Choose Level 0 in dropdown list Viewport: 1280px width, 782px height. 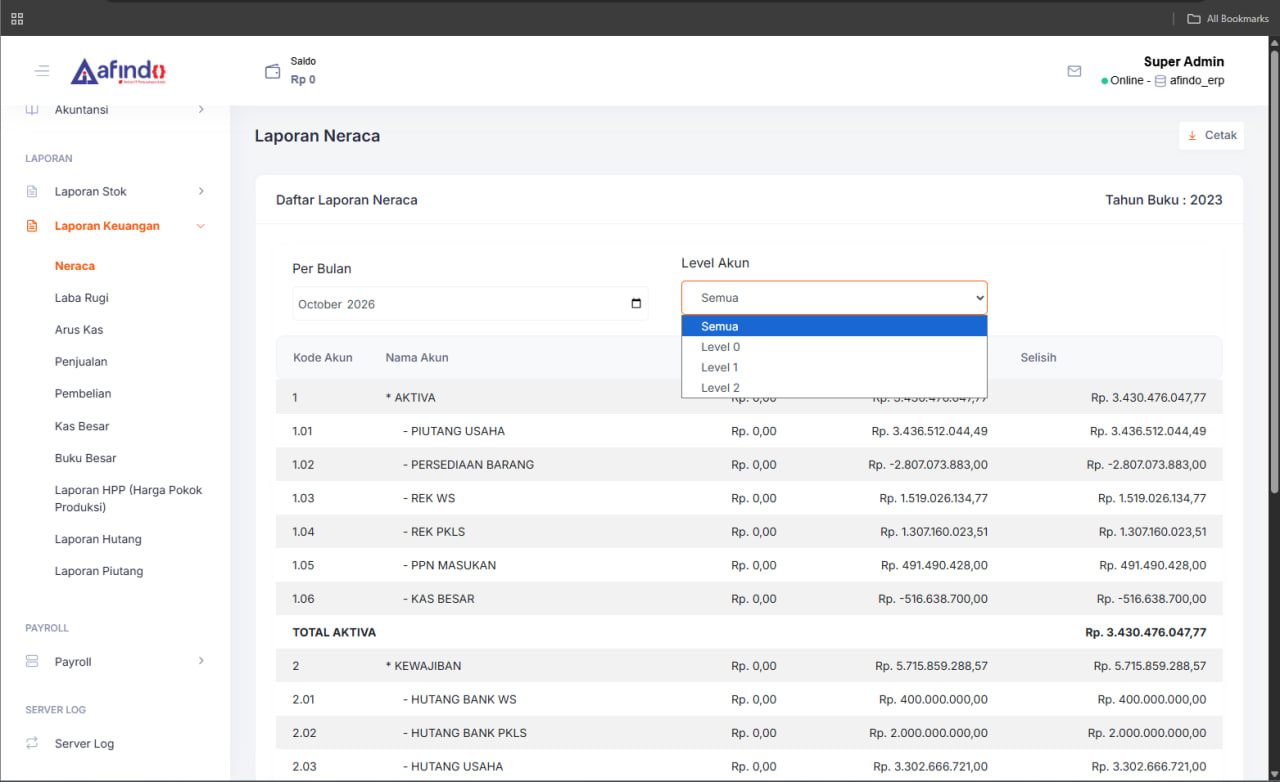(834, 347)
